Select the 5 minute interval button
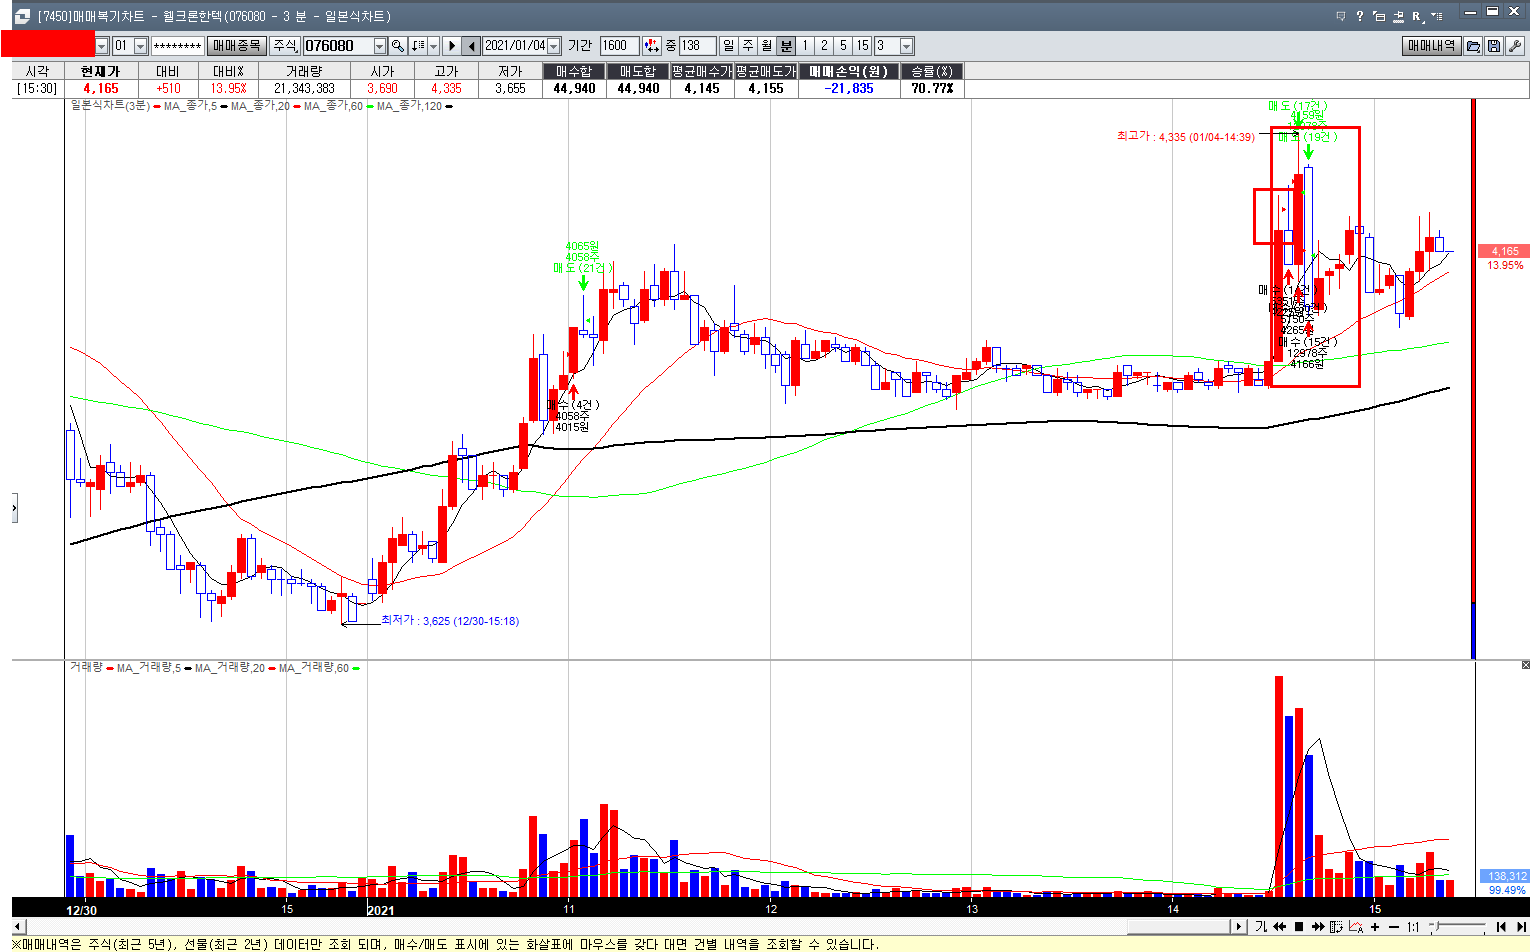The image size is (1530, 952). [843, 46]
